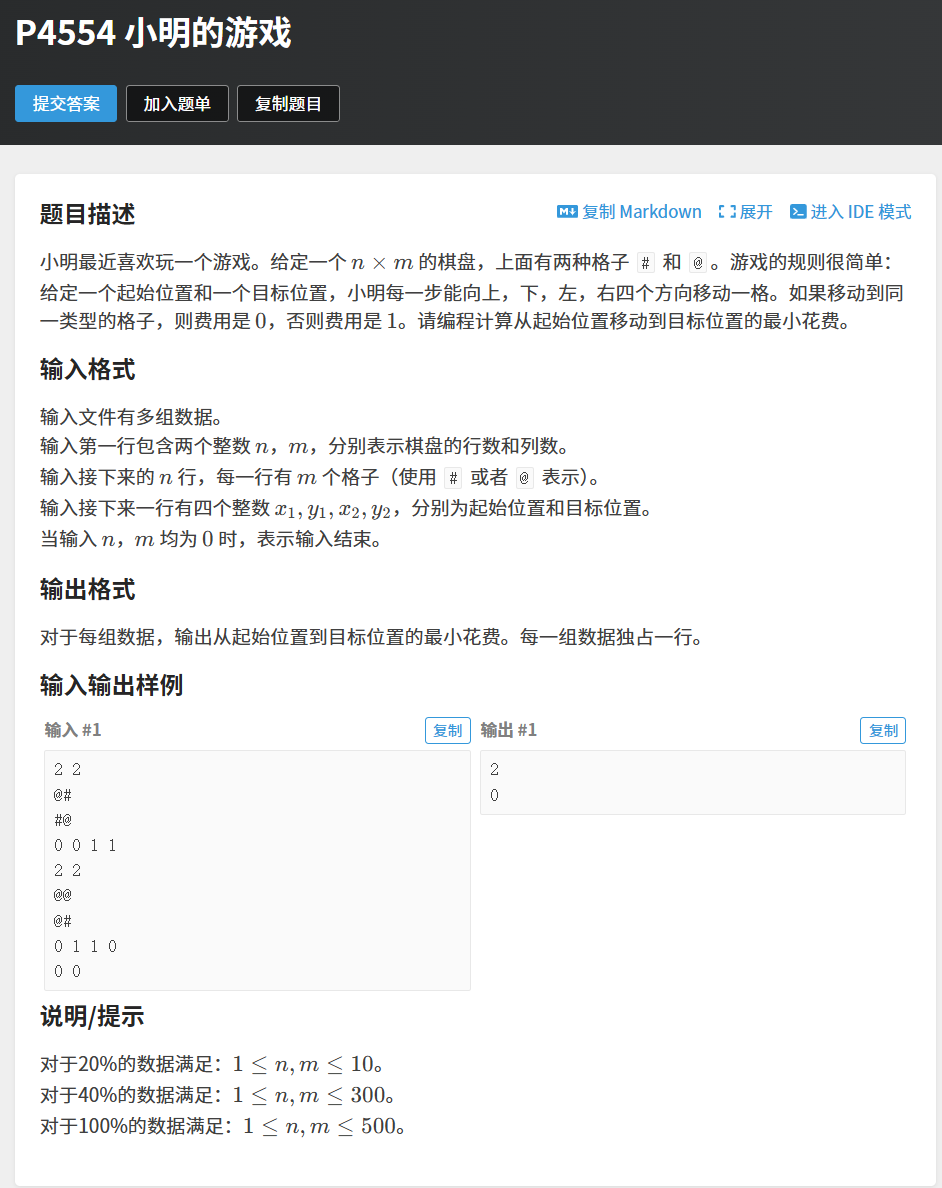
Task: Click inside the sample output code box
Action: click(693, 783)
